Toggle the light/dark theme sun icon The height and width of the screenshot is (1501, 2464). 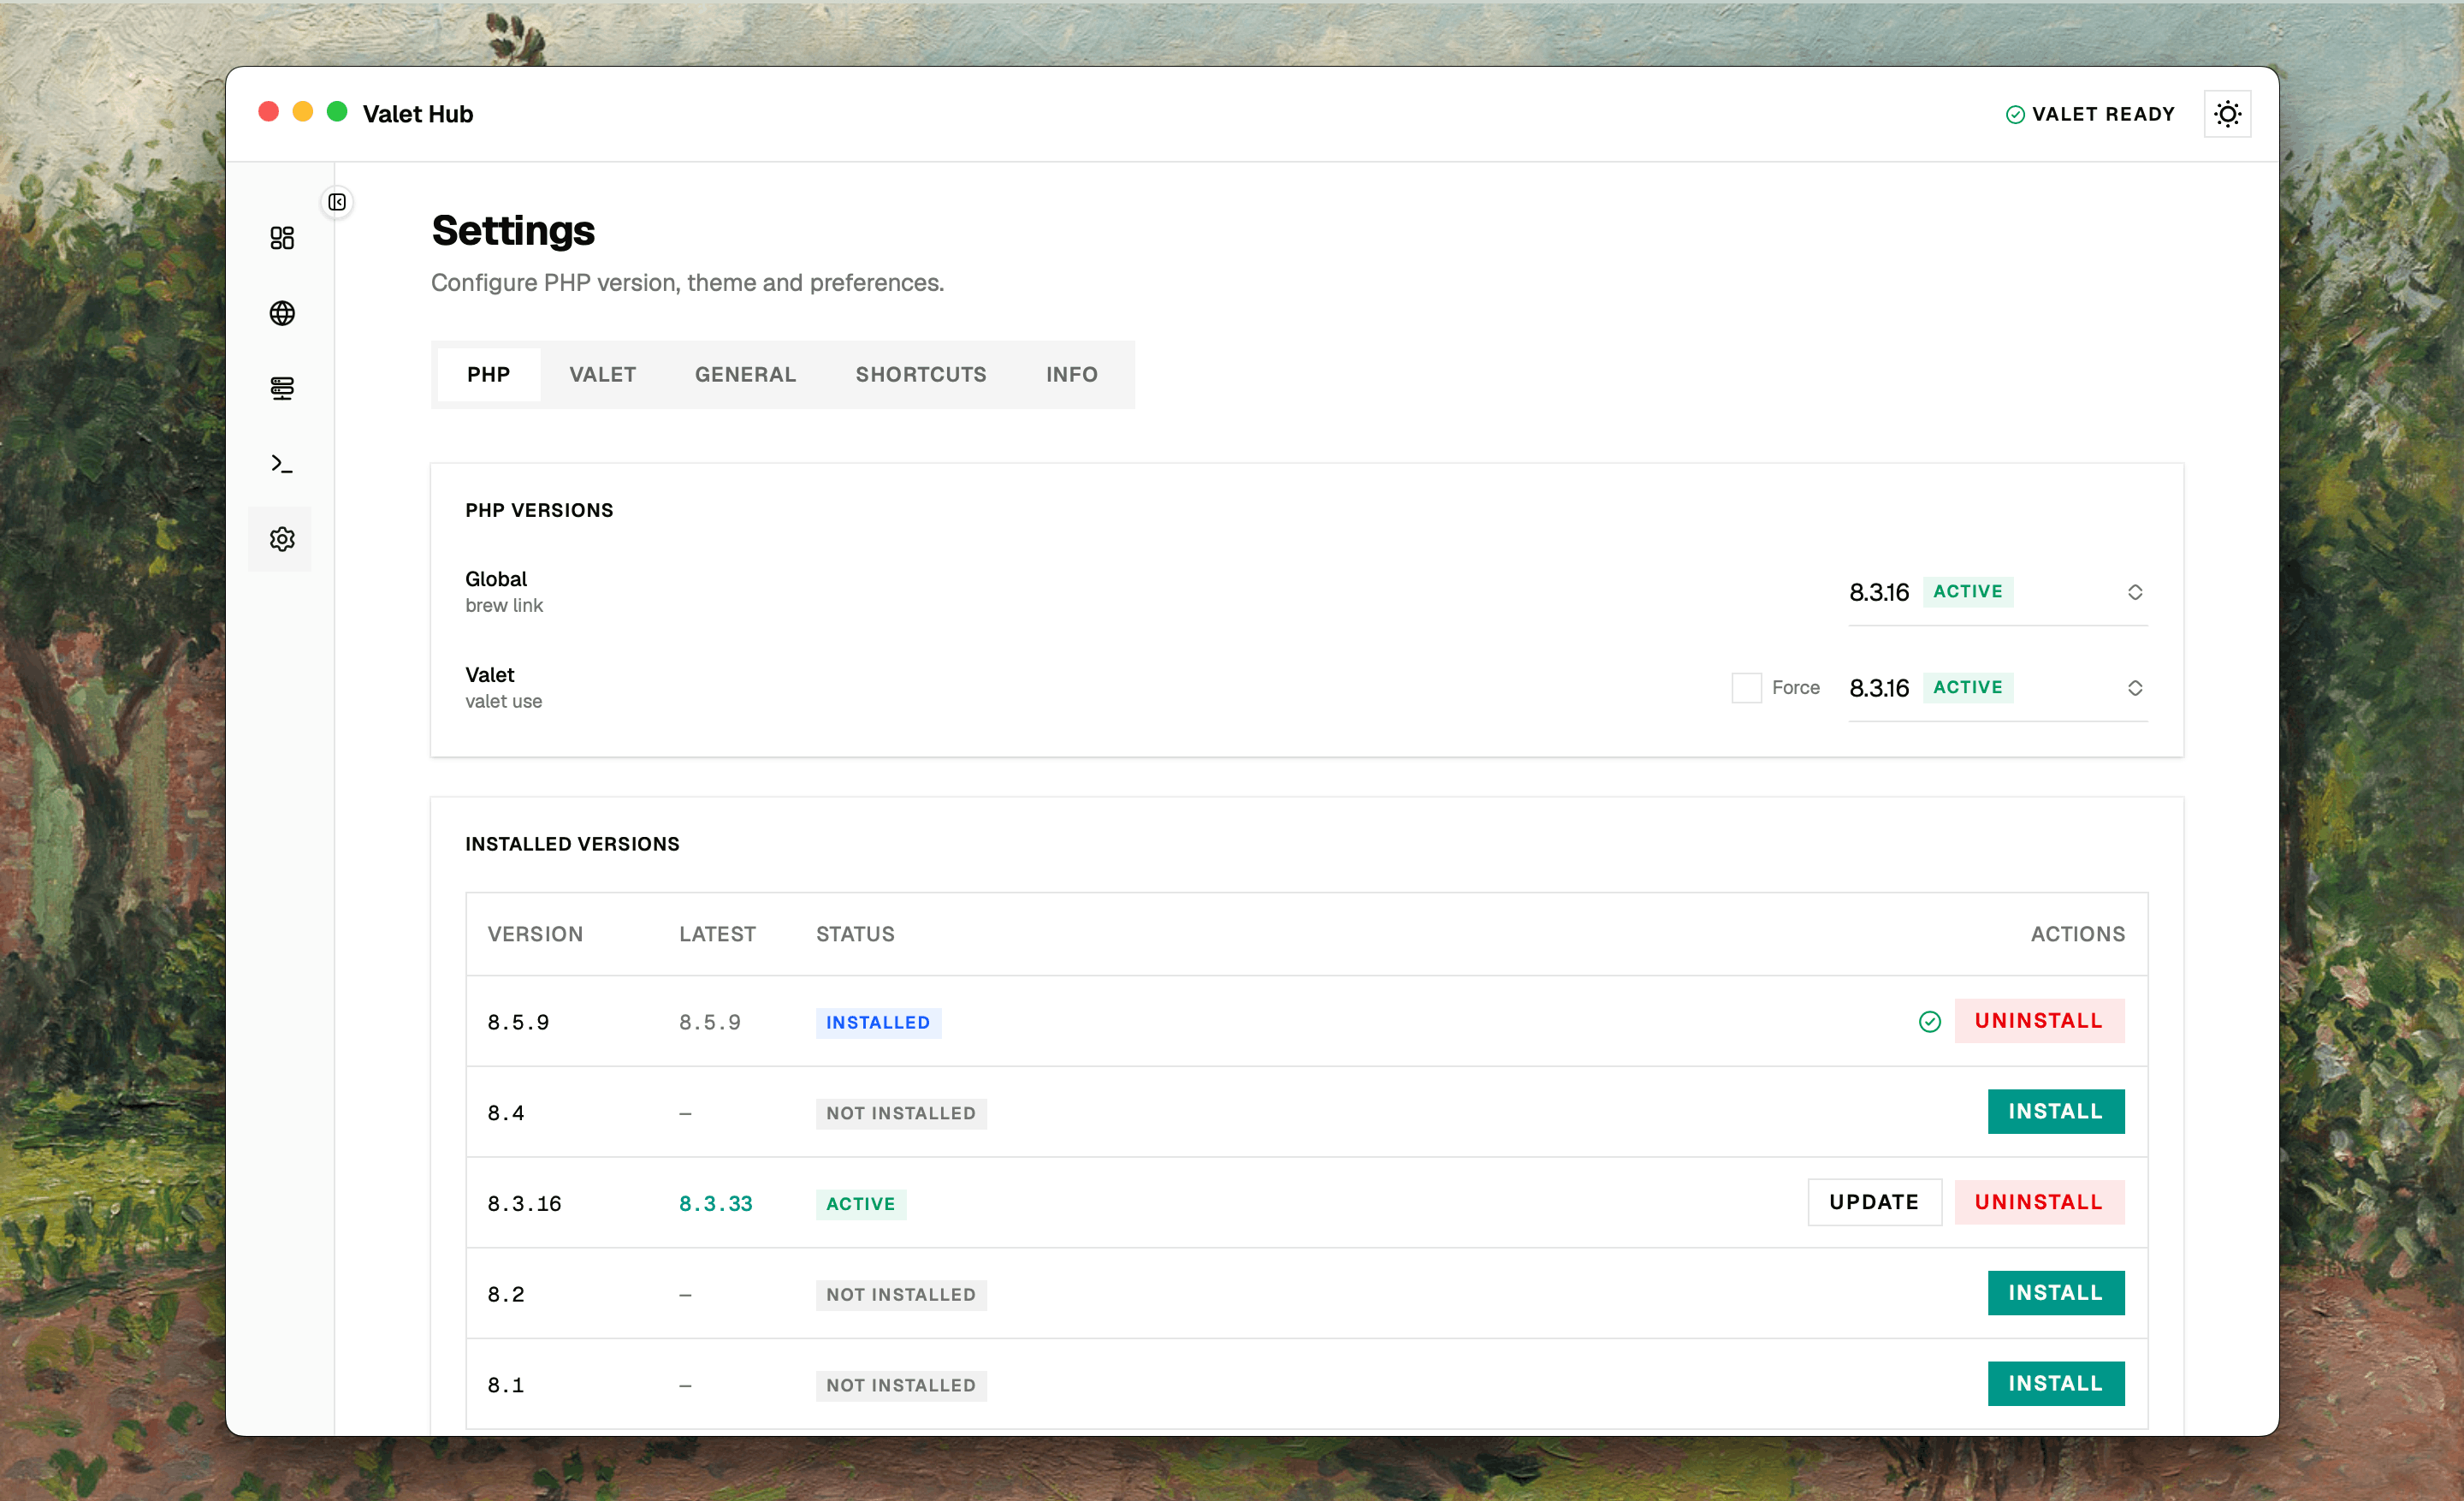[2227, 114]
